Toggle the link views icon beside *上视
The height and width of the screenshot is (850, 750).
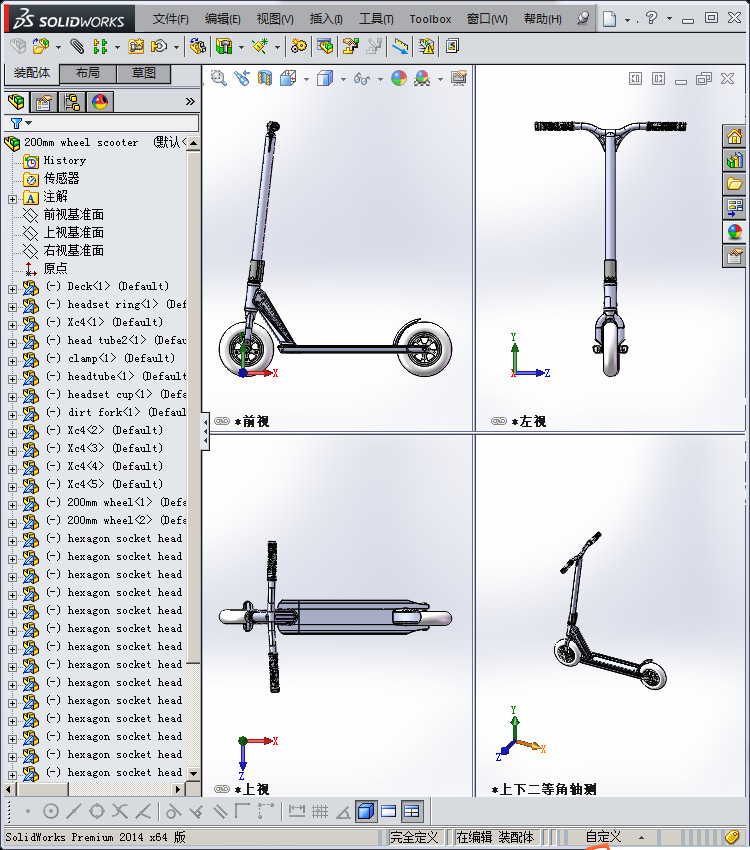[222, 789]
